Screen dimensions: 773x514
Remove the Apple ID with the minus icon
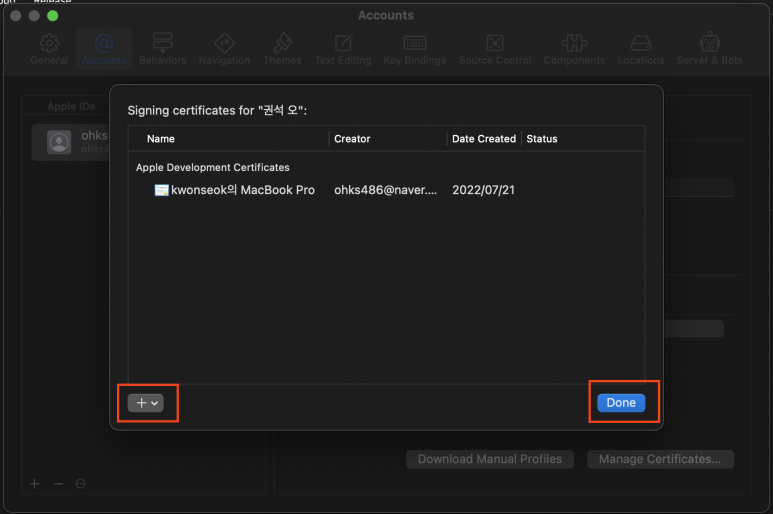coord(58,484)
